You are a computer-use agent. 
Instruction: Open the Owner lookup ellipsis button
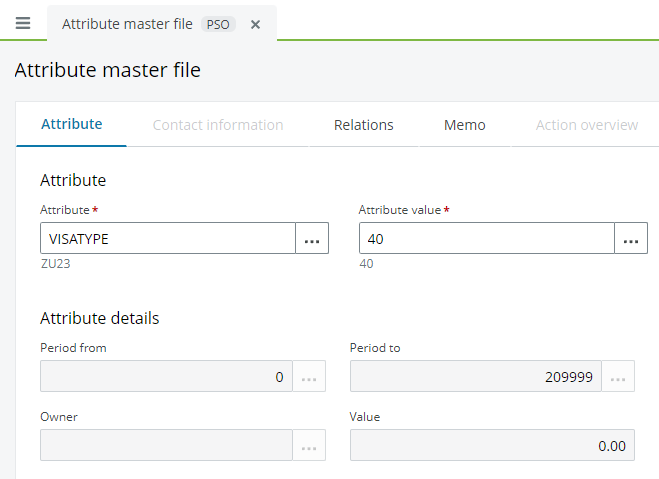pos(309,446)
